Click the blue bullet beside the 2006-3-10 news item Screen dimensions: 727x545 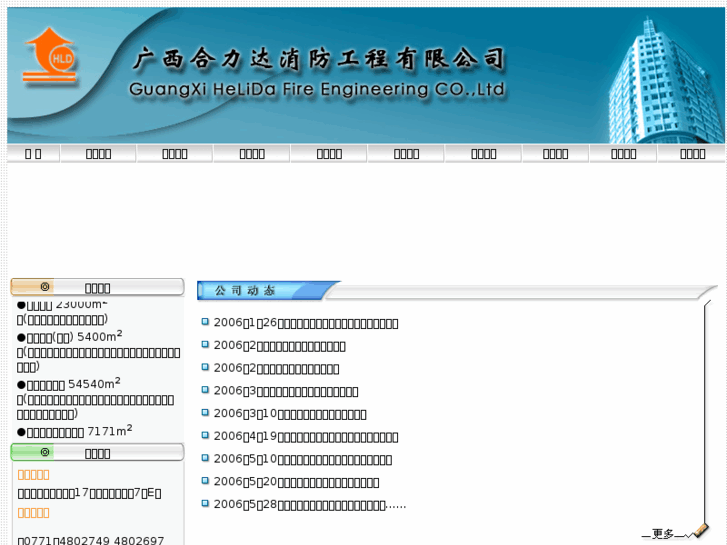coord(205,412)
